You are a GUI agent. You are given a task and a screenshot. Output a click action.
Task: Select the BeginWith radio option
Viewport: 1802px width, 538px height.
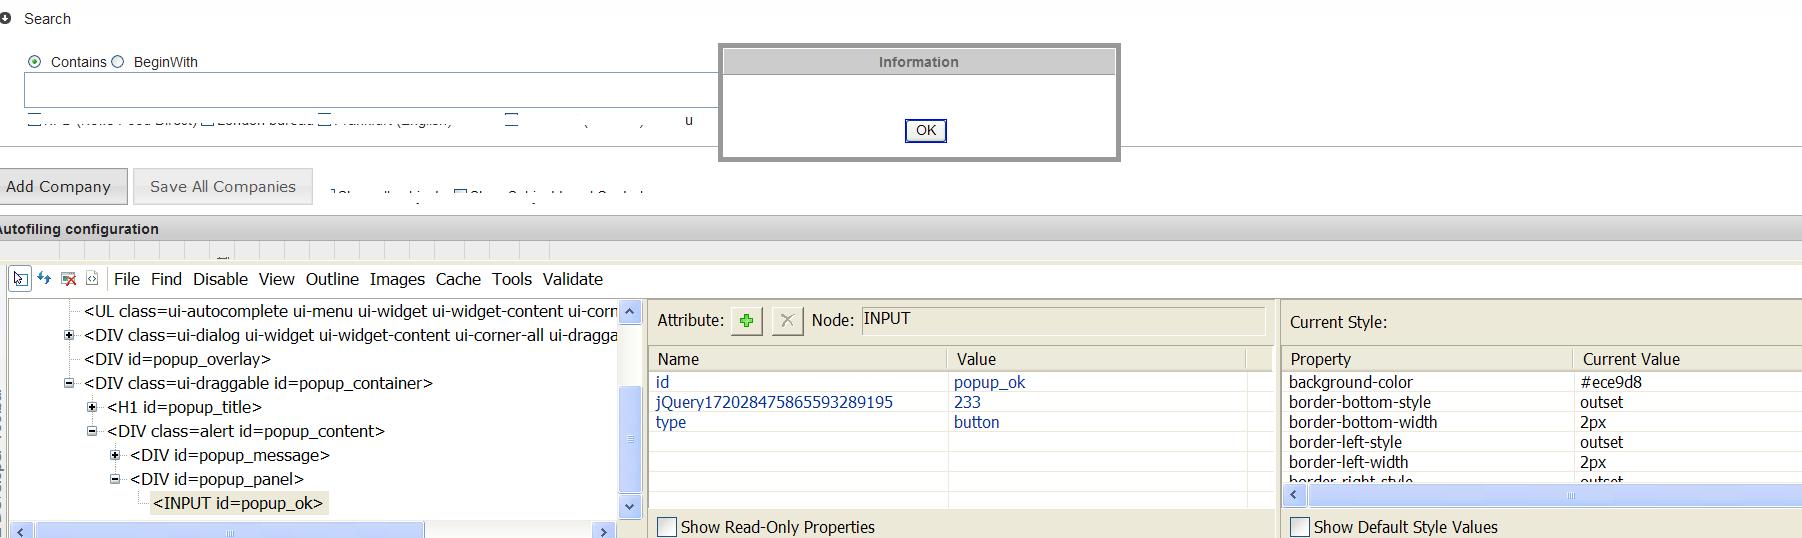coord(118,62)
